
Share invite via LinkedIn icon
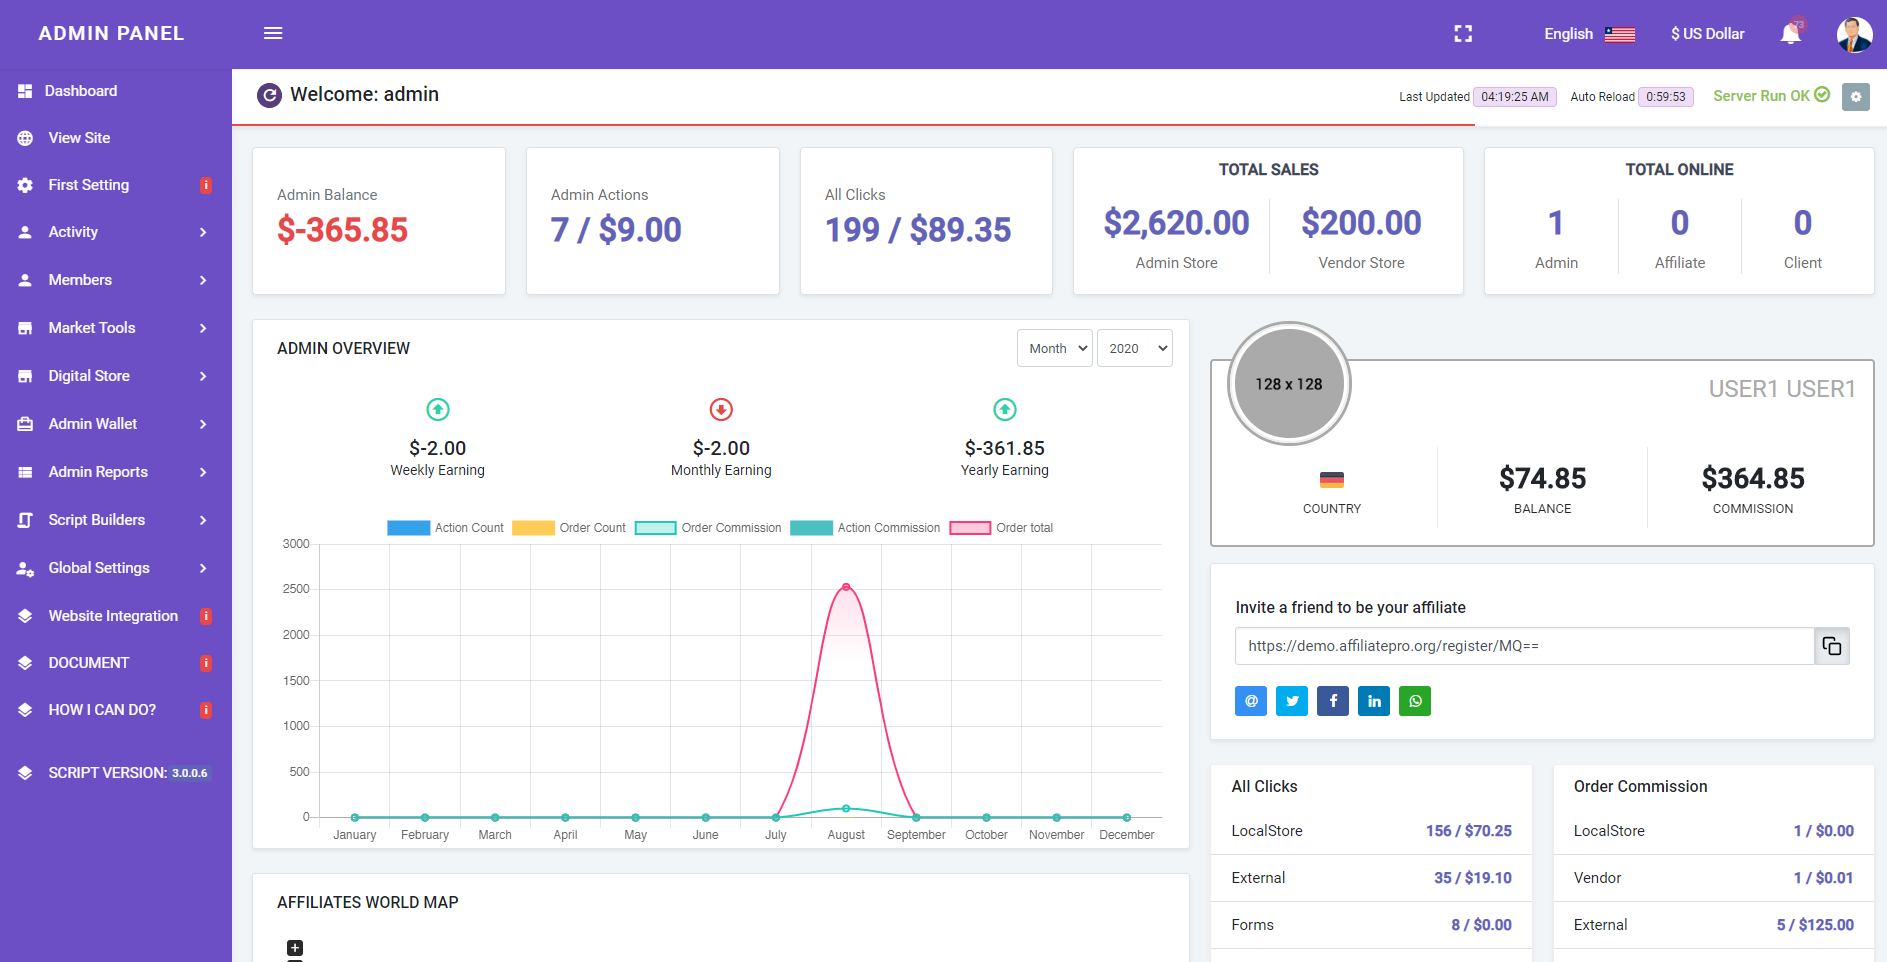click(x=1374, y=701)
